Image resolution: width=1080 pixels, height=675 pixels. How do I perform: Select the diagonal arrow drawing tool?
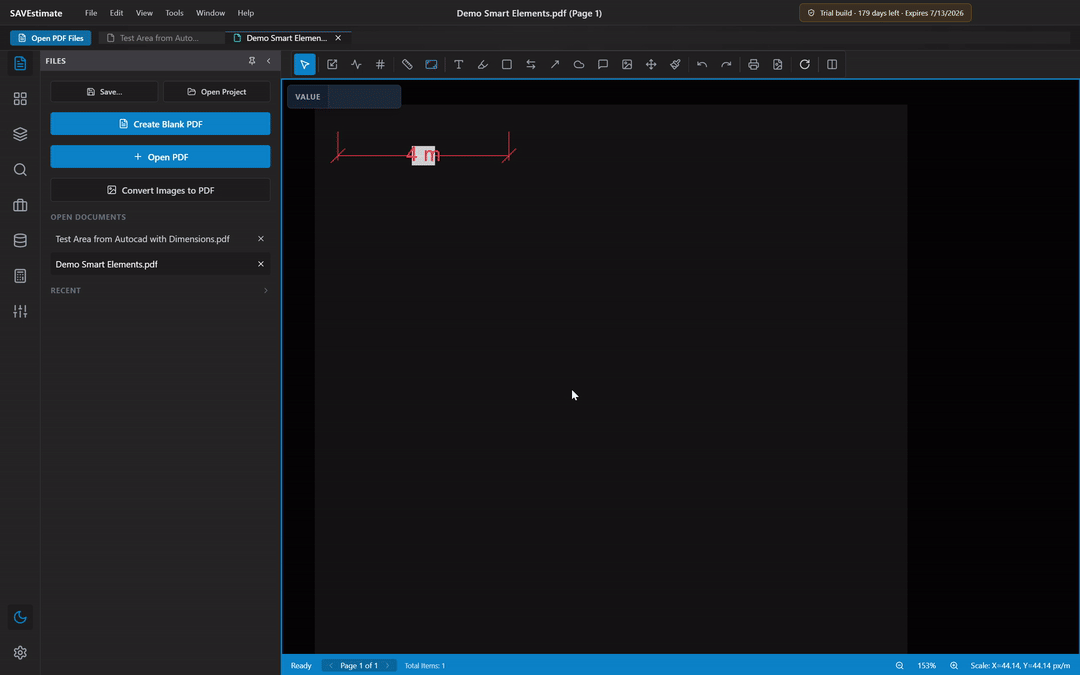(x=555, y=64)
